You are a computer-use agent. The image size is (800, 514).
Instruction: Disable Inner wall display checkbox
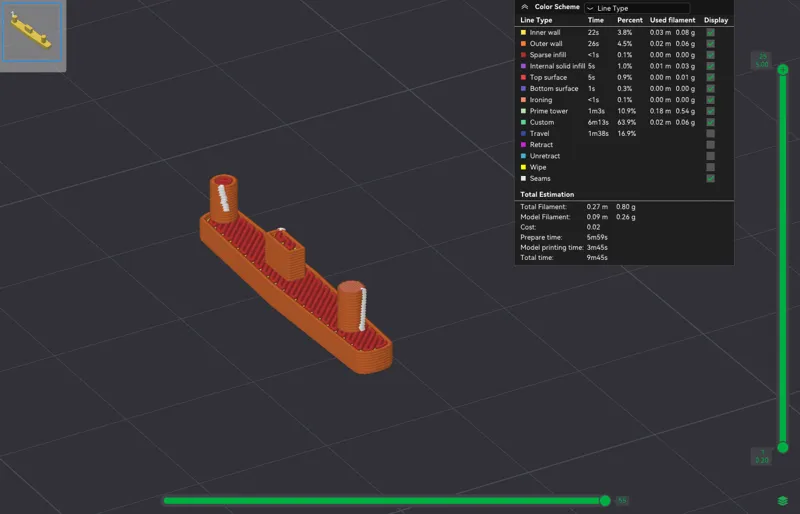[710, 33]
